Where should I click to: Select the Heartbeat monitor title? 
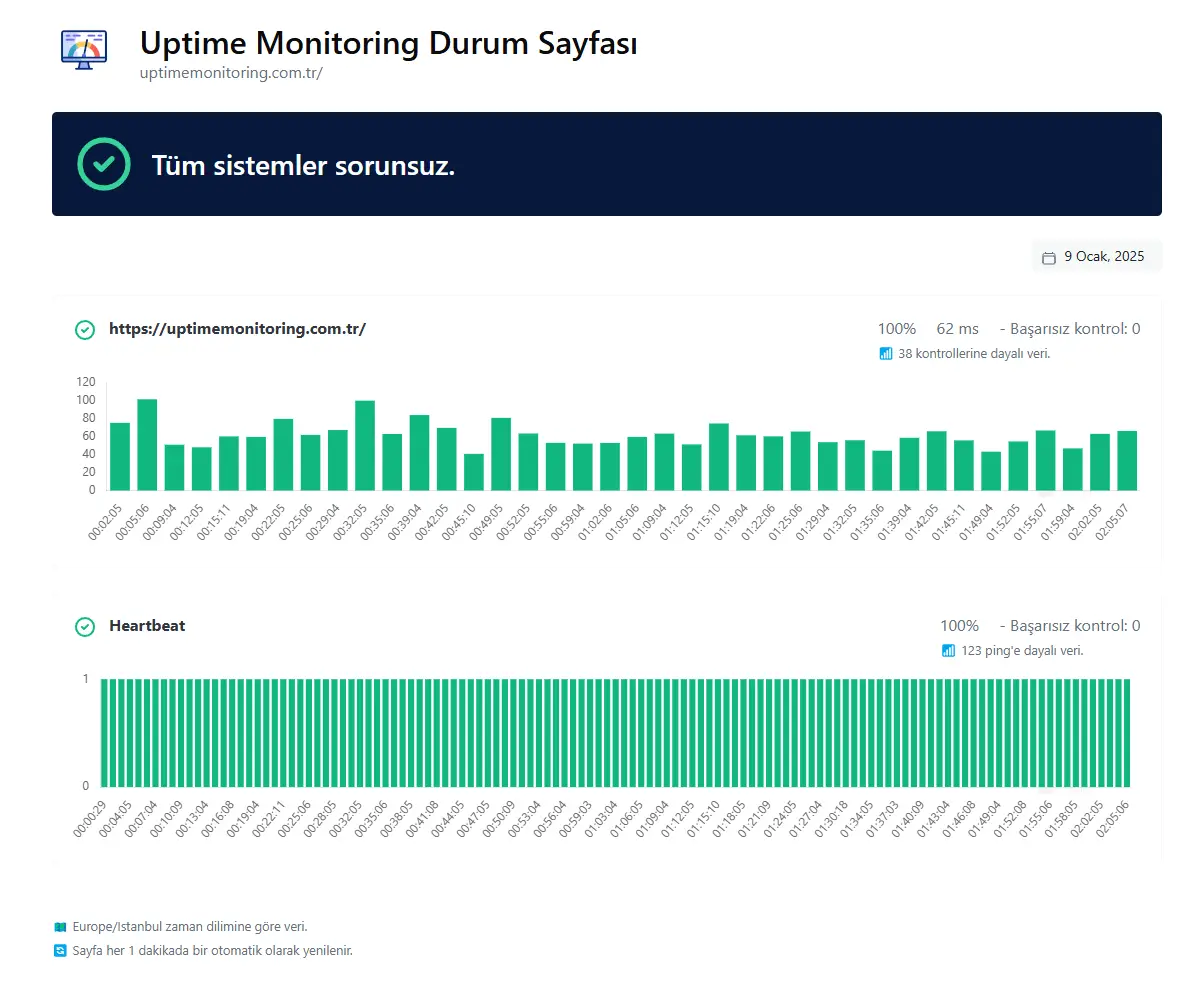(x=147, y=626)
